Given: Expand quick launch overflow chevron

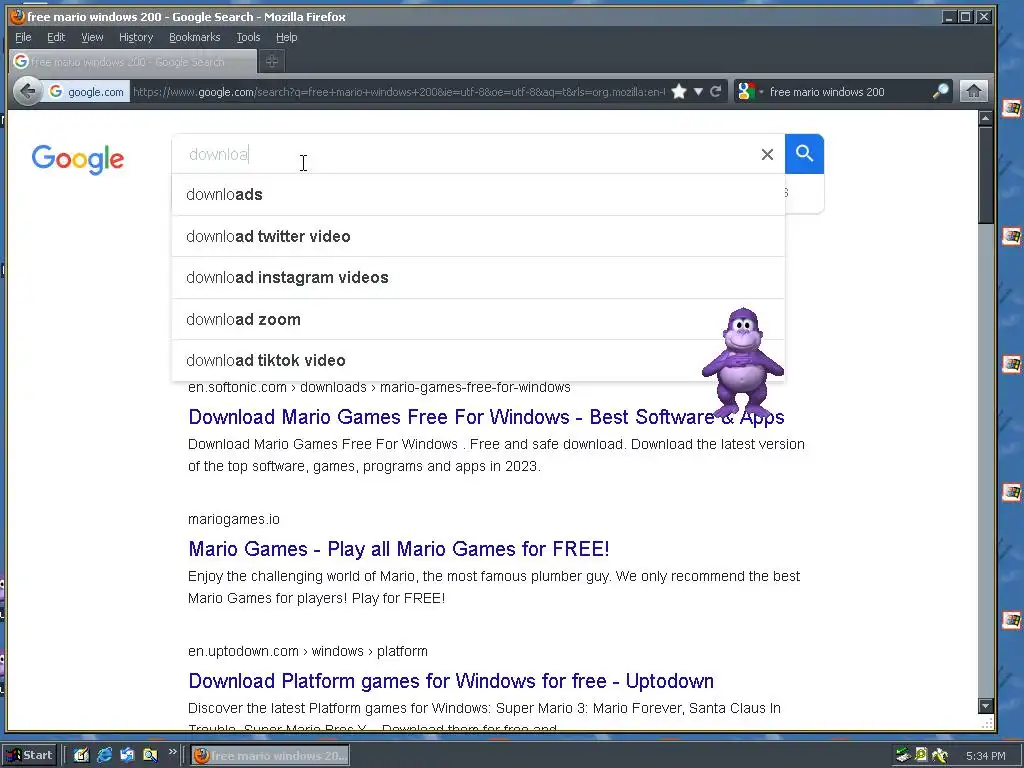Looking at the screenshot, I should 172,752.
